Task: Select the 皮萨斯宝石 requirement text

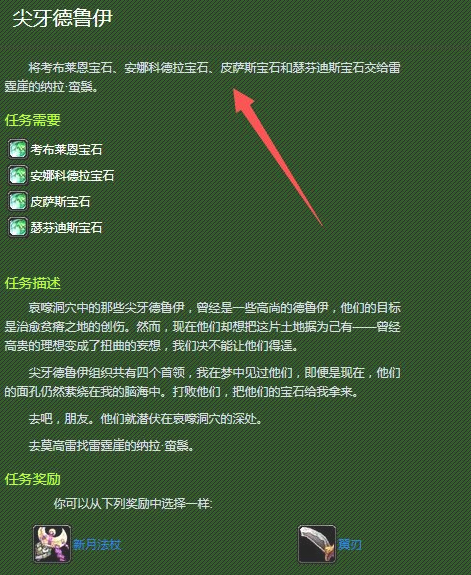Action: click(x=60, y=202)
